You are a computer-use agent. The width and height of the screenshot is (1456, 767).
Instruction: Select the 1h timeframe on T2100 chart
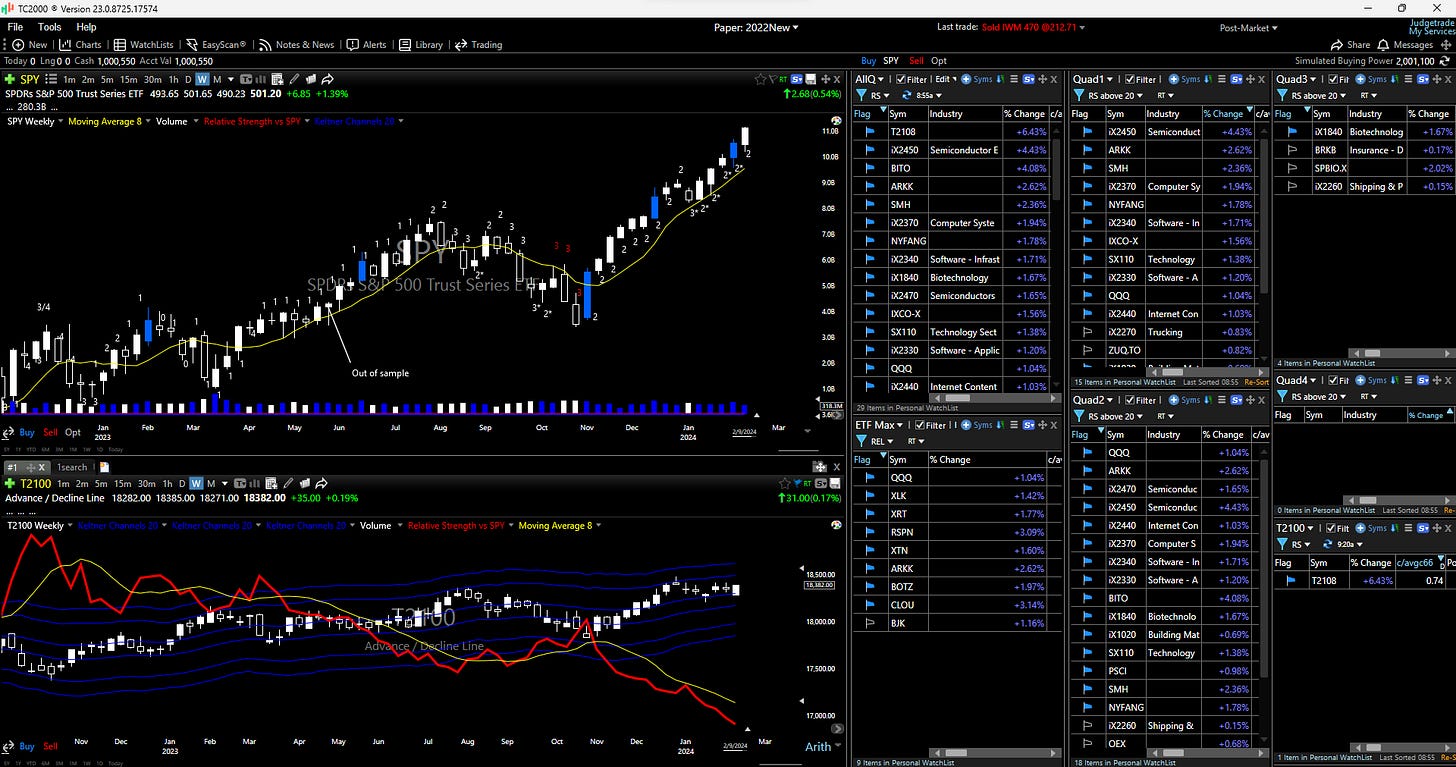point(168,484)
